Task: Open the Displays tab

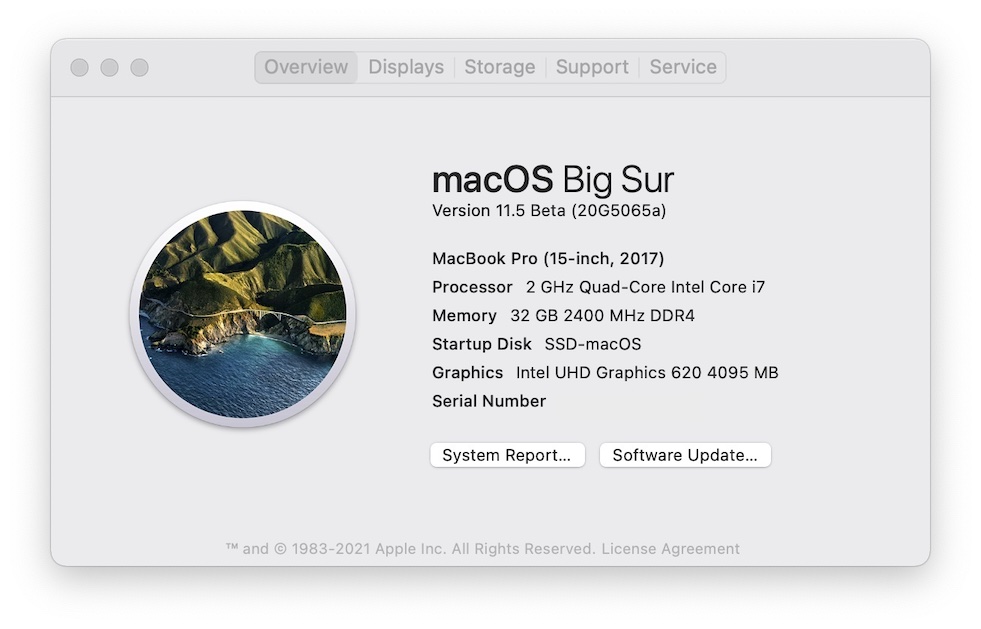Action: pos(406,67)
